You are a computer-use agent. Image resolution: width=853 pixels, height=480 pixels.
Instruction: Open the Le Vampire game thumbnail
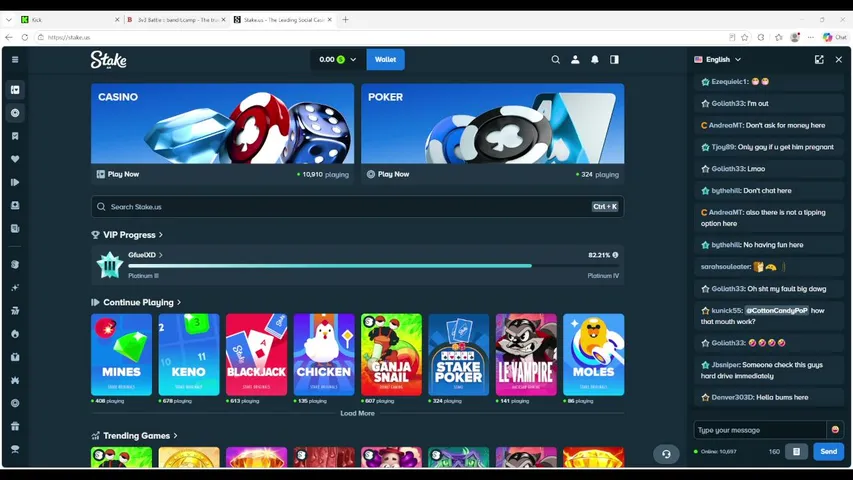[526, 354]
